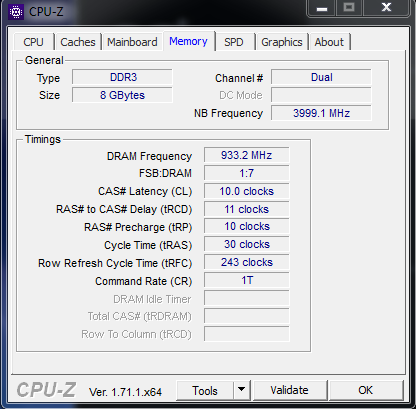Select the Memory tab
The width and height of the screenshot is (416, 409).
[188, 41]
